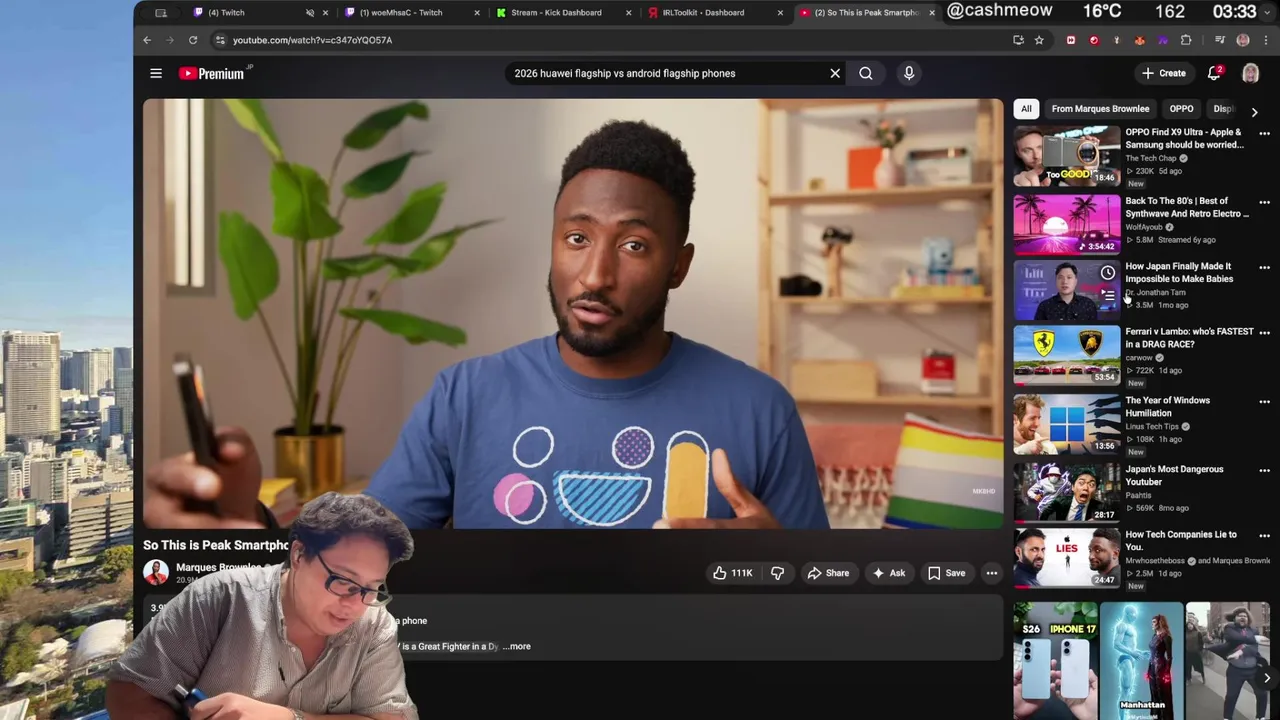Click 'How Japan Finally Made It Impossible' title
Image resolution: width=1280 pixels, height=720 pixels.
(1179, 272)
